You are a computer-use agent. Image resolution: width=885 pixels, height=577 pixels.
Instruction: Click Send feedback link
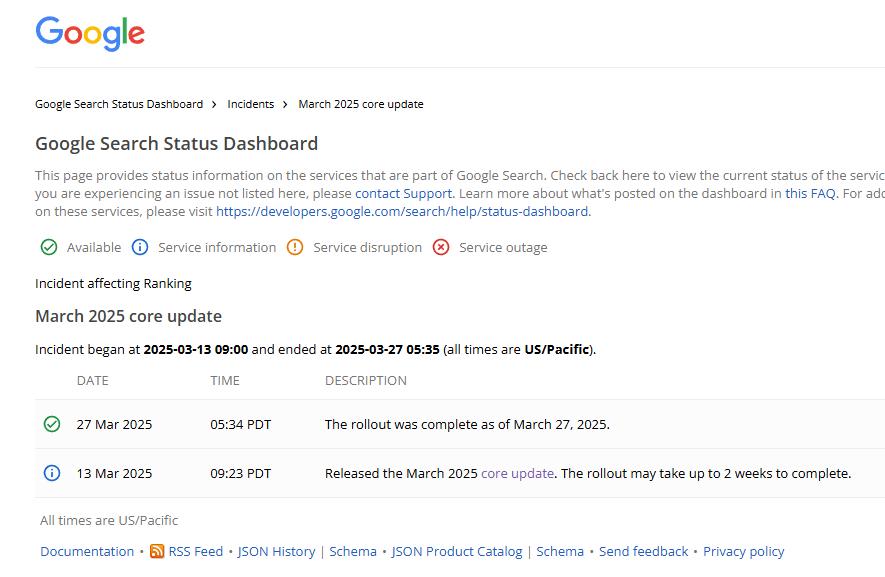click(643, 552)
